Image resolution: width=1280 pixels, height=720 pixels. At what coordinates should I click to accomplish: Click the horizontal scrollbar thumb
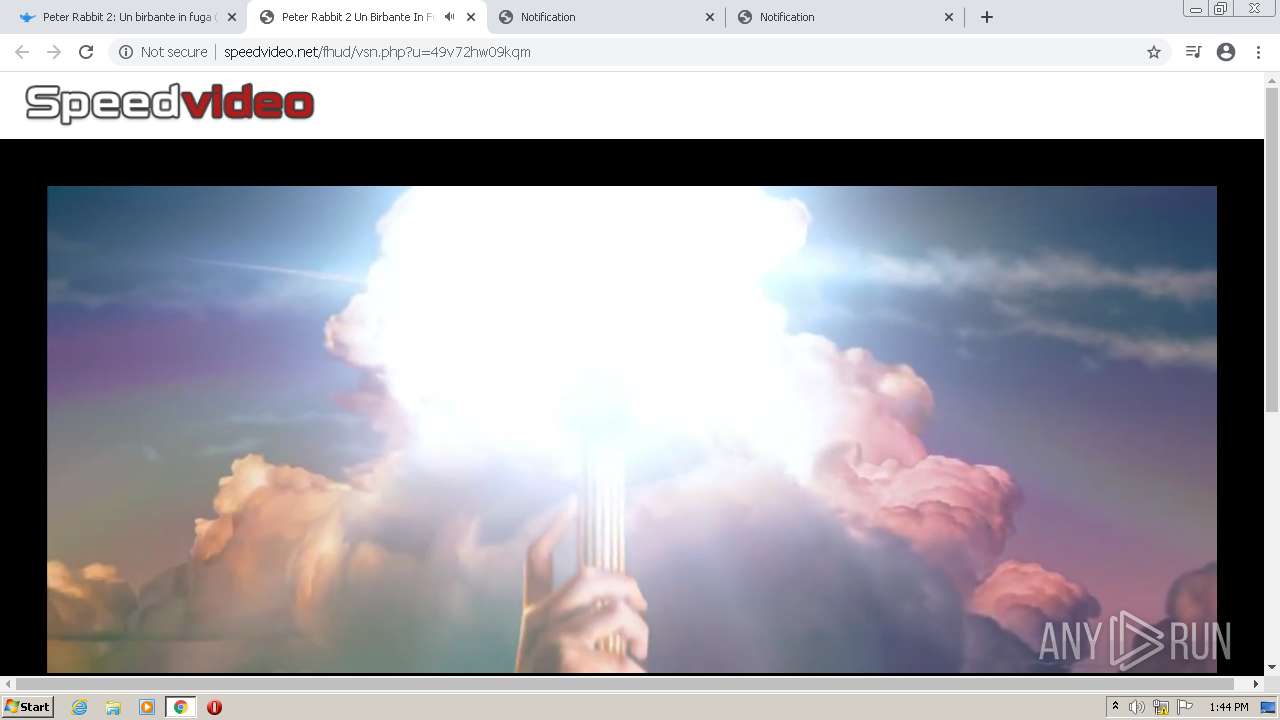(x=626, y=684)
